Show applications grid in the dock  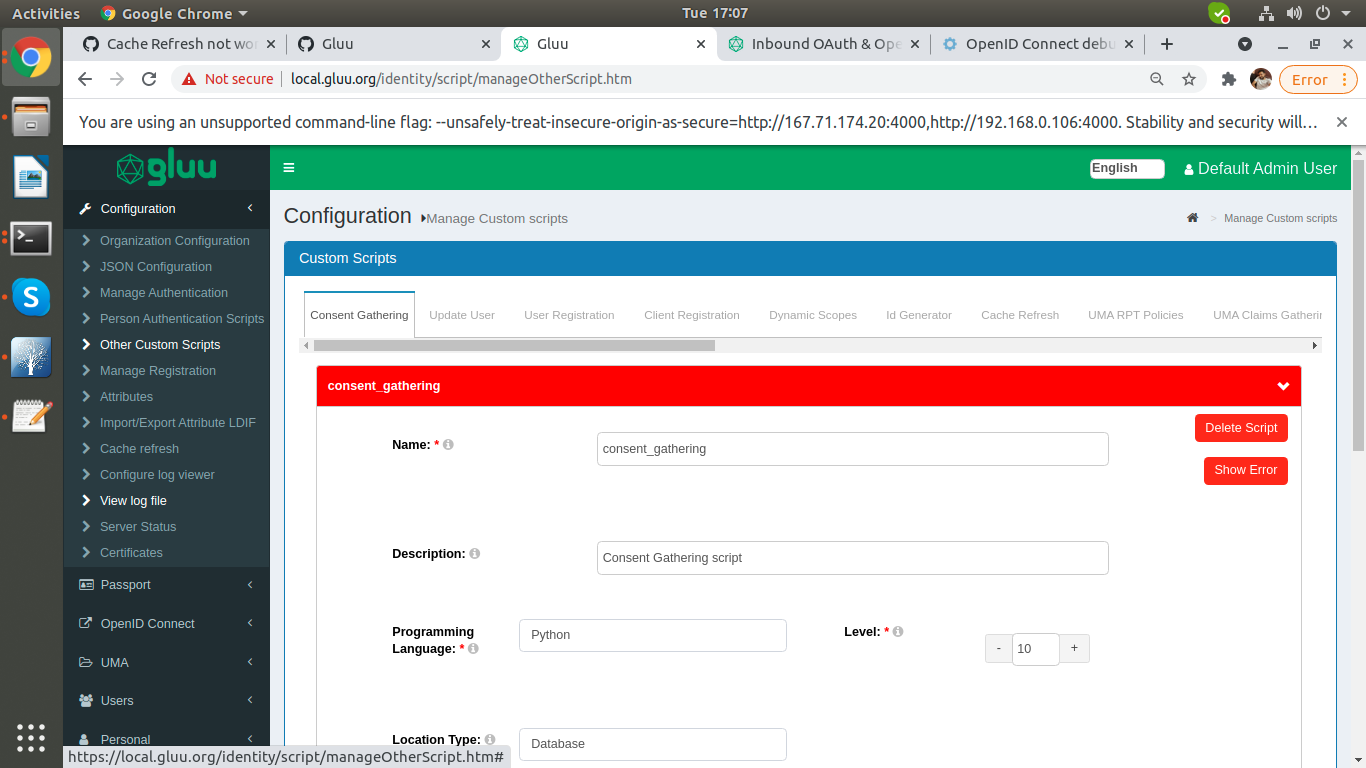tap(31, 738)
